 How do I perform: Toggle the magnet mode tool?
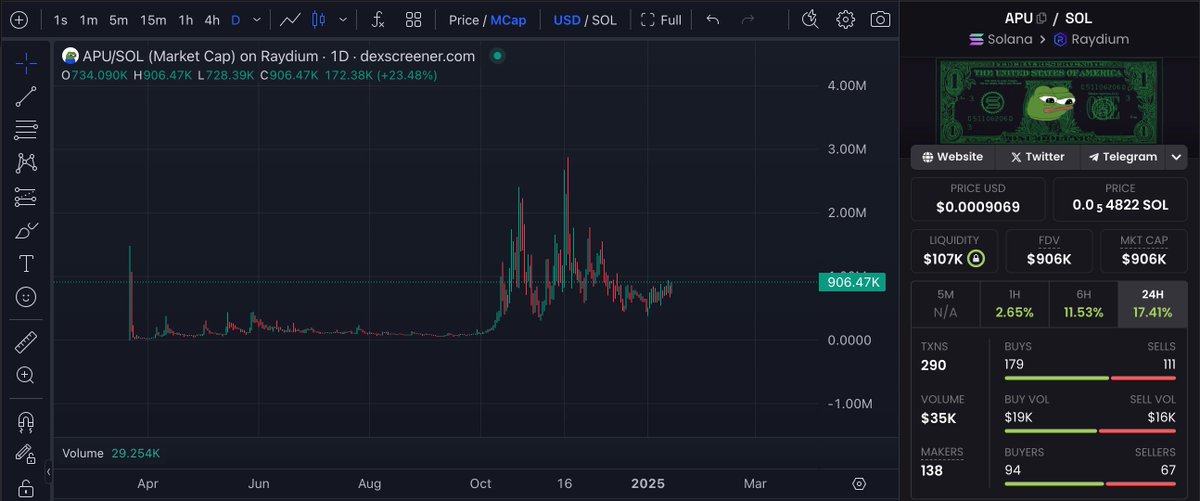(x=26, y=421)
